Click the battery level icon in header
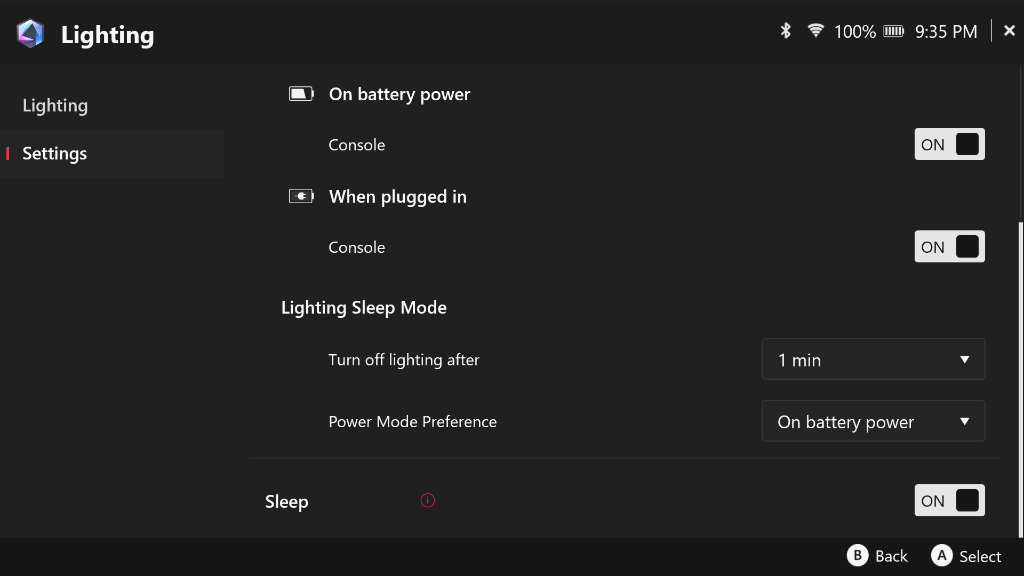The image size is (1024, 576). 894,32
